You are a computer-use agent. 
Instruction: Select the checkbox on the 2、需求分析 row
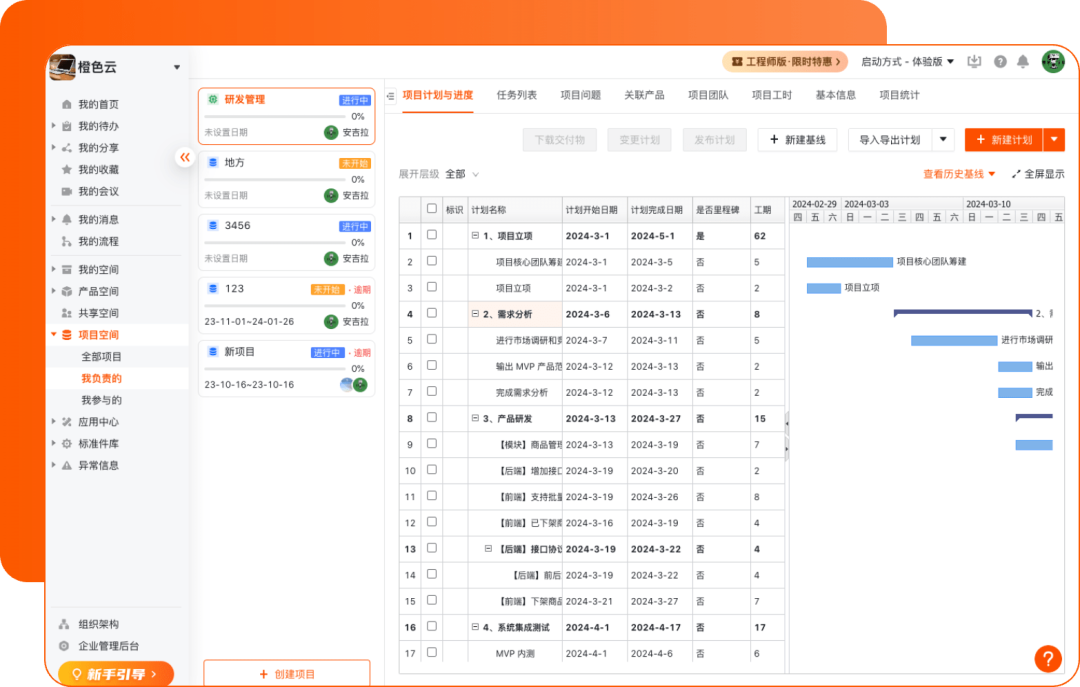point(430,314)
